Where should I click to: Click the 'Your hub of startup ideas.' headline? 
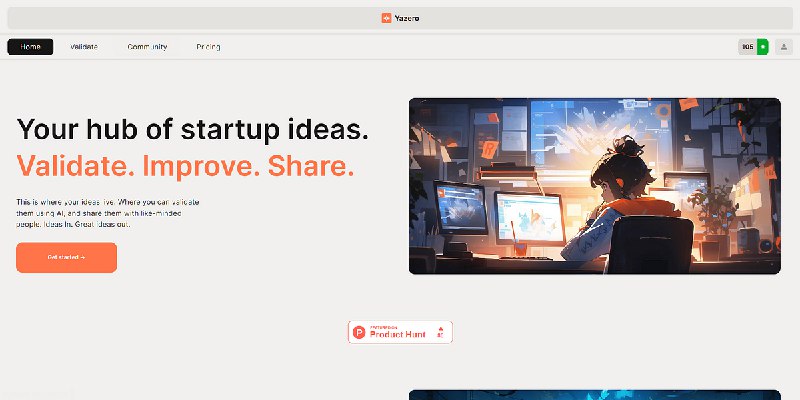(192, 129)
